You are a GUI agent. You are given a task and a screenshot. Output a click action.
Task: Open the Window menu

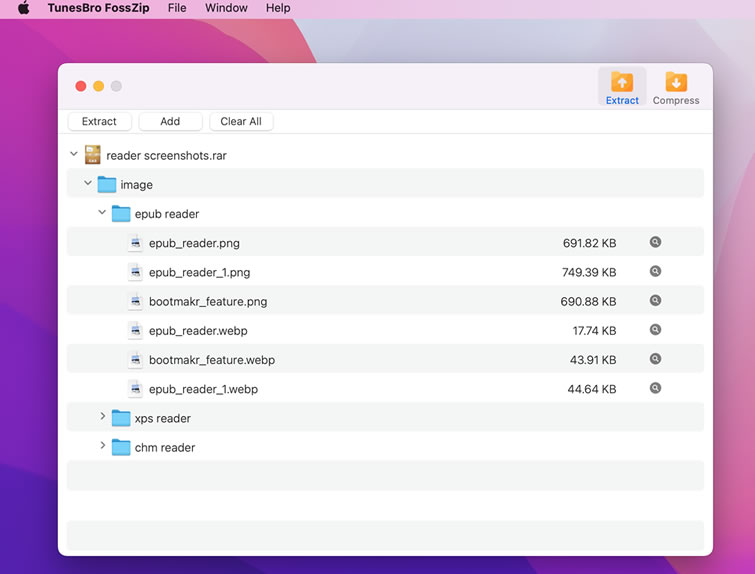(226, 8)
